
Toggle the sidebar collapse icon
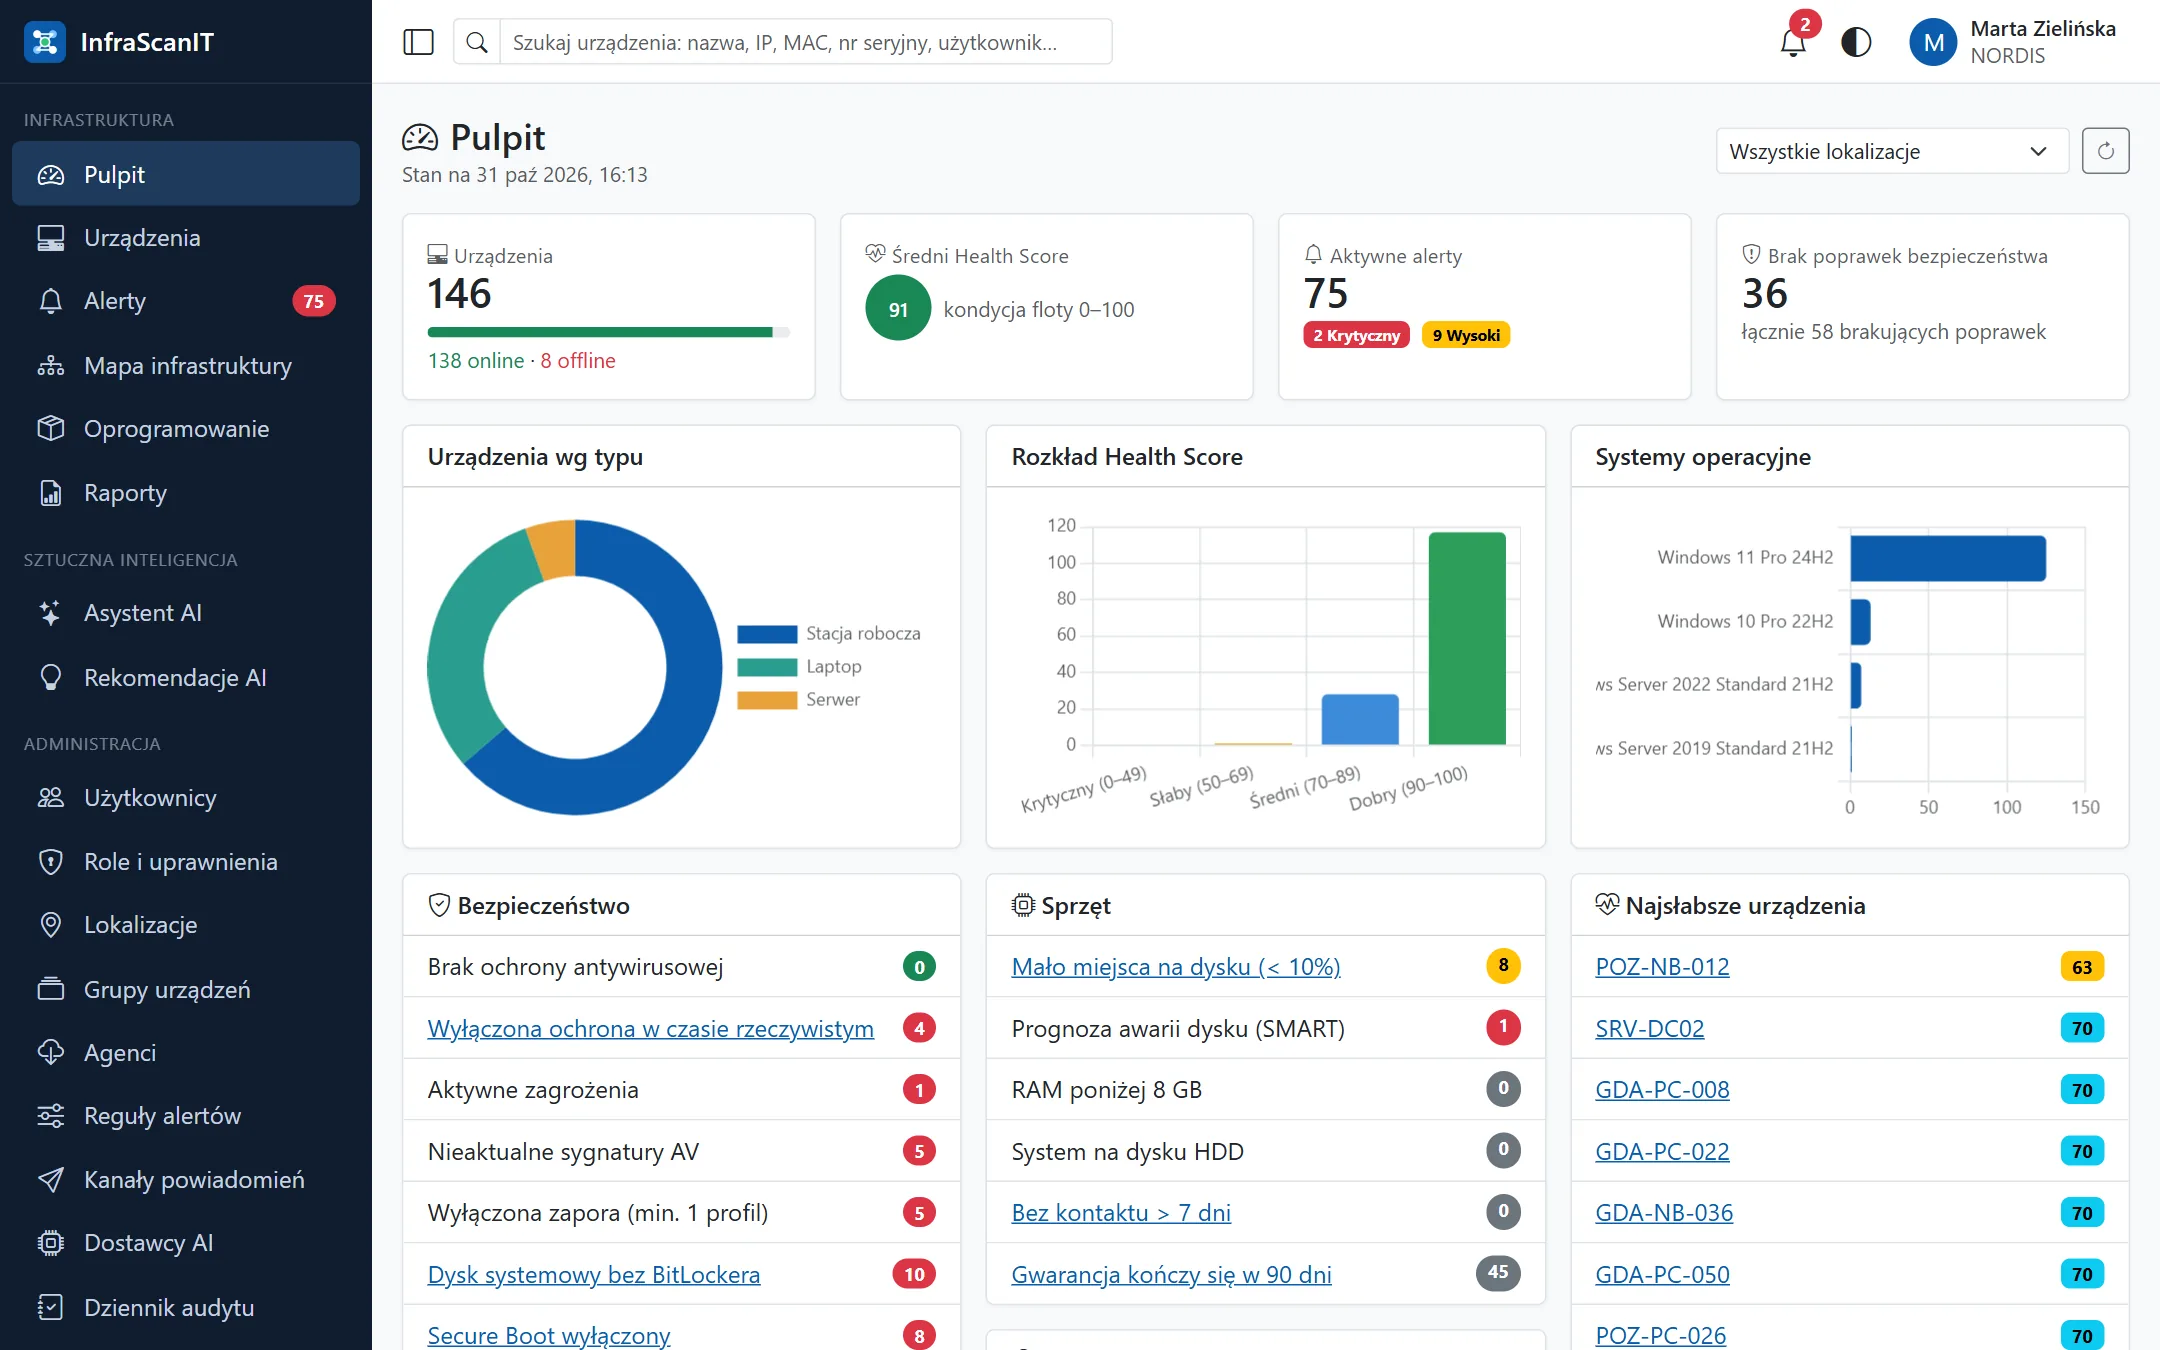[x=418, y=42]
